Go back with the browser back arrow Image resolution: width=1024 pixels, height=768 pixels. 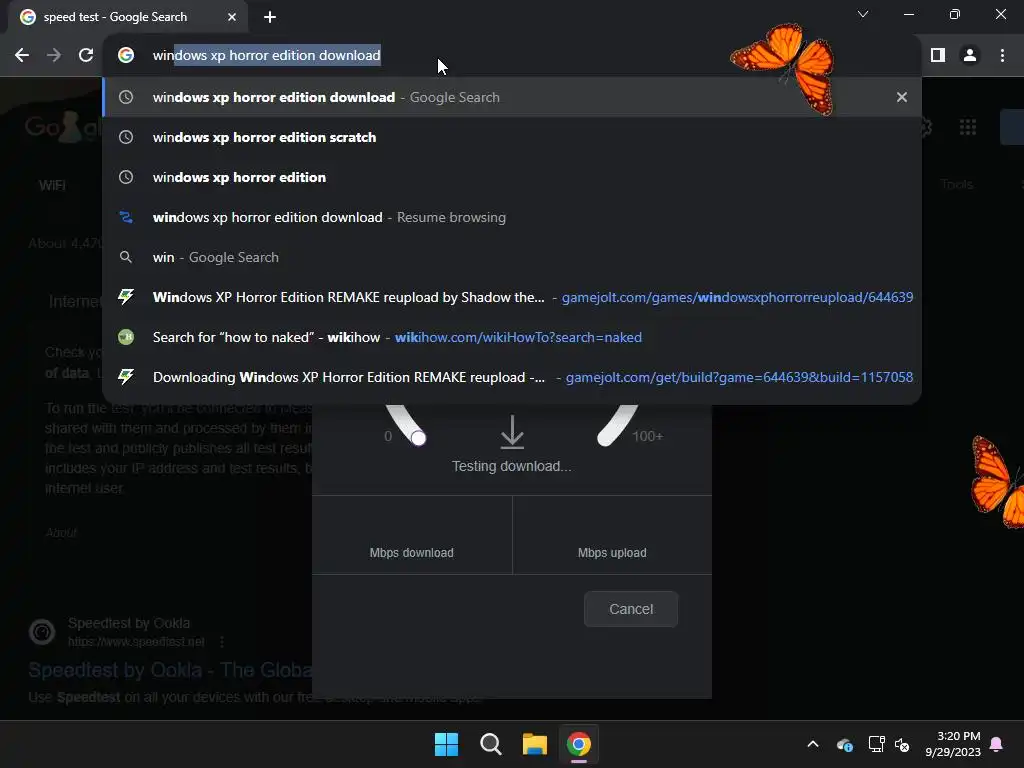click(22, 56)
